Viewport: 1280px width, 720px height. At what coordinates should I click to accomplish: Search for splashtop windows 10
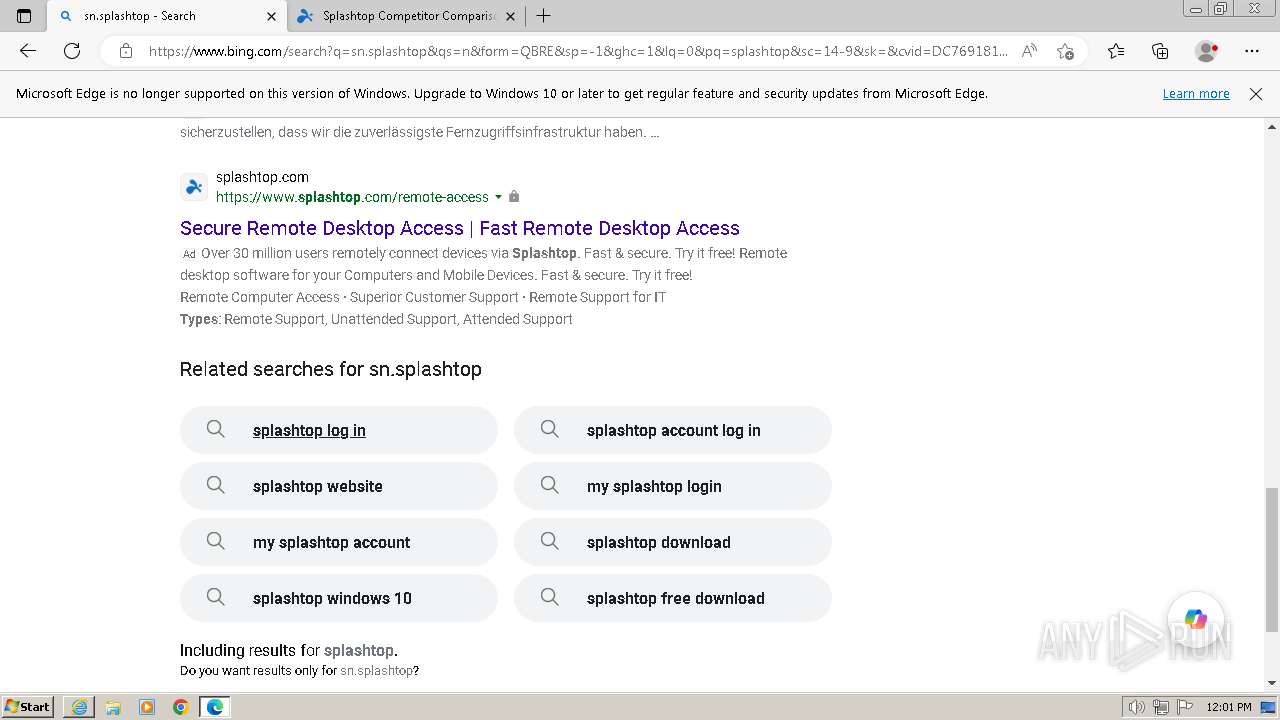(x=339, y=598)
